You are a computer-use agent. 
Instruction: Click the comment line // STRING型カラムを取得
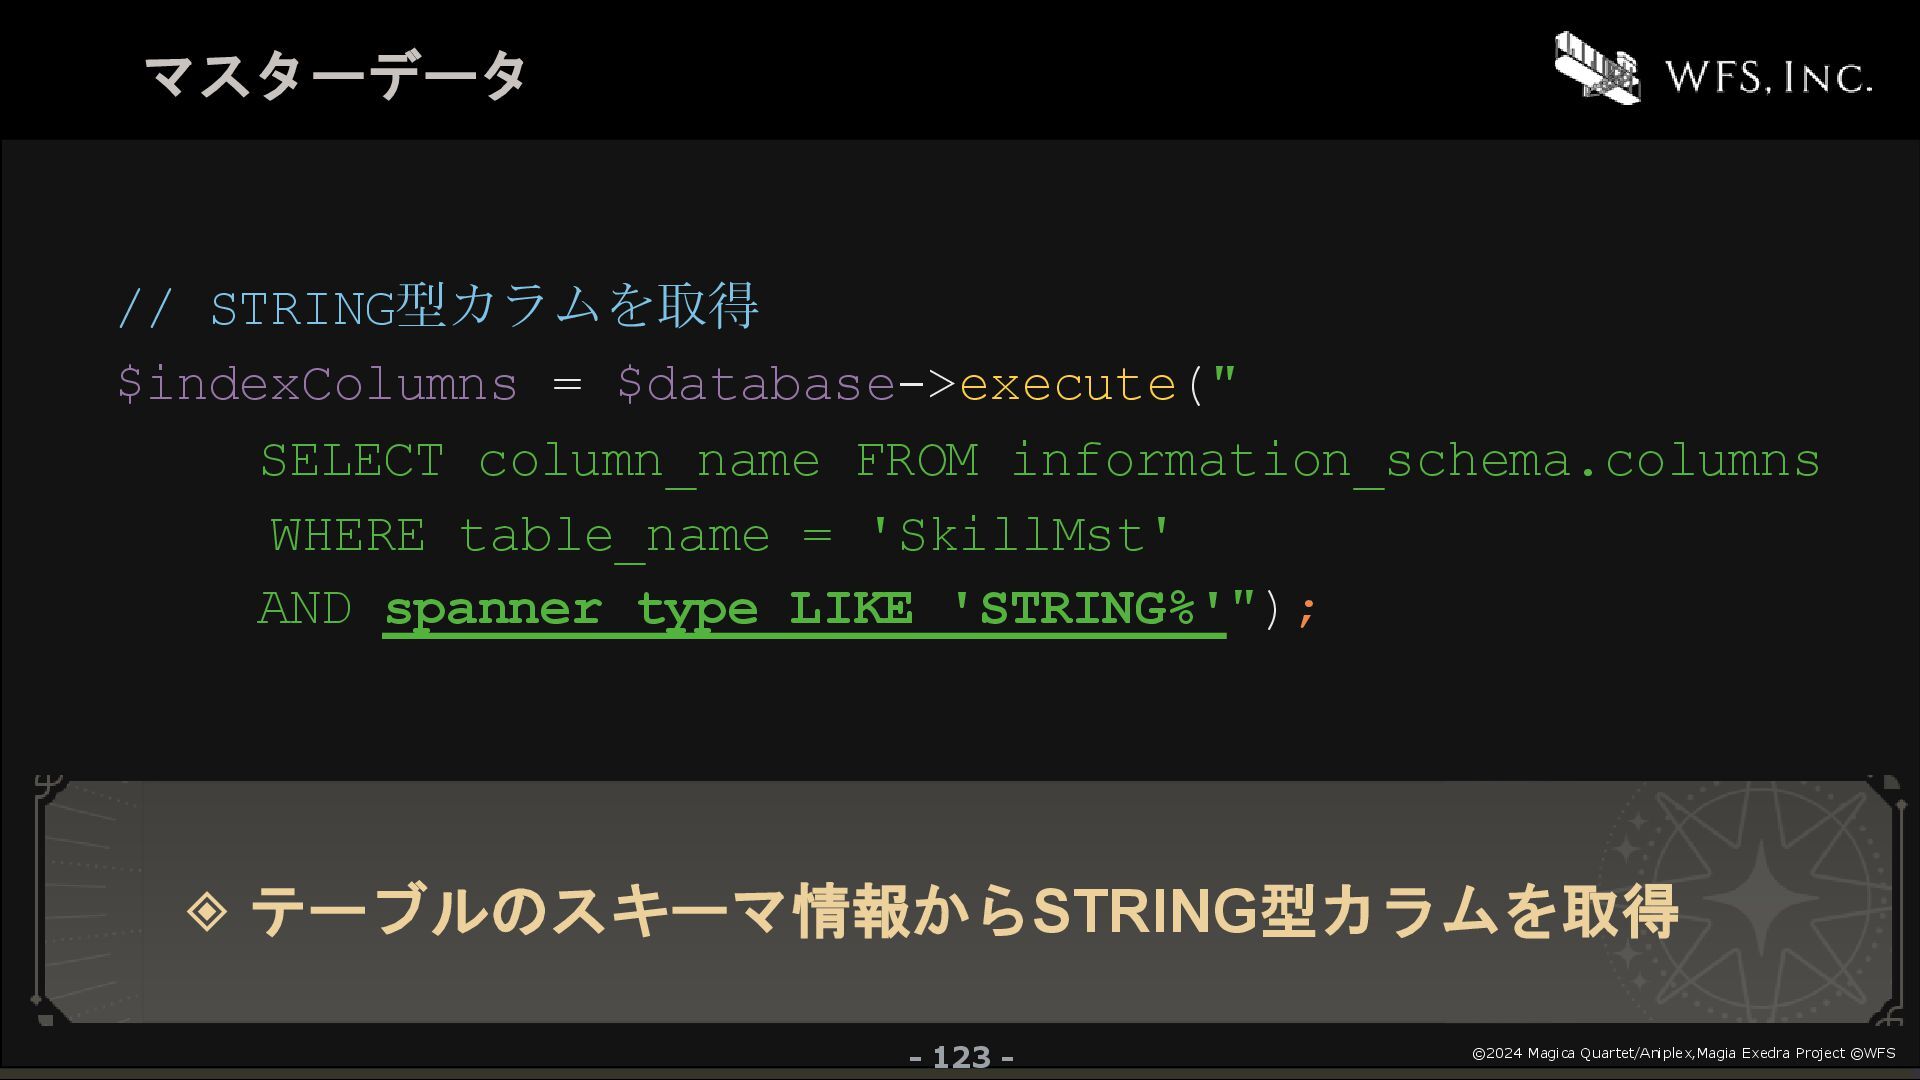tap(438, 306)
